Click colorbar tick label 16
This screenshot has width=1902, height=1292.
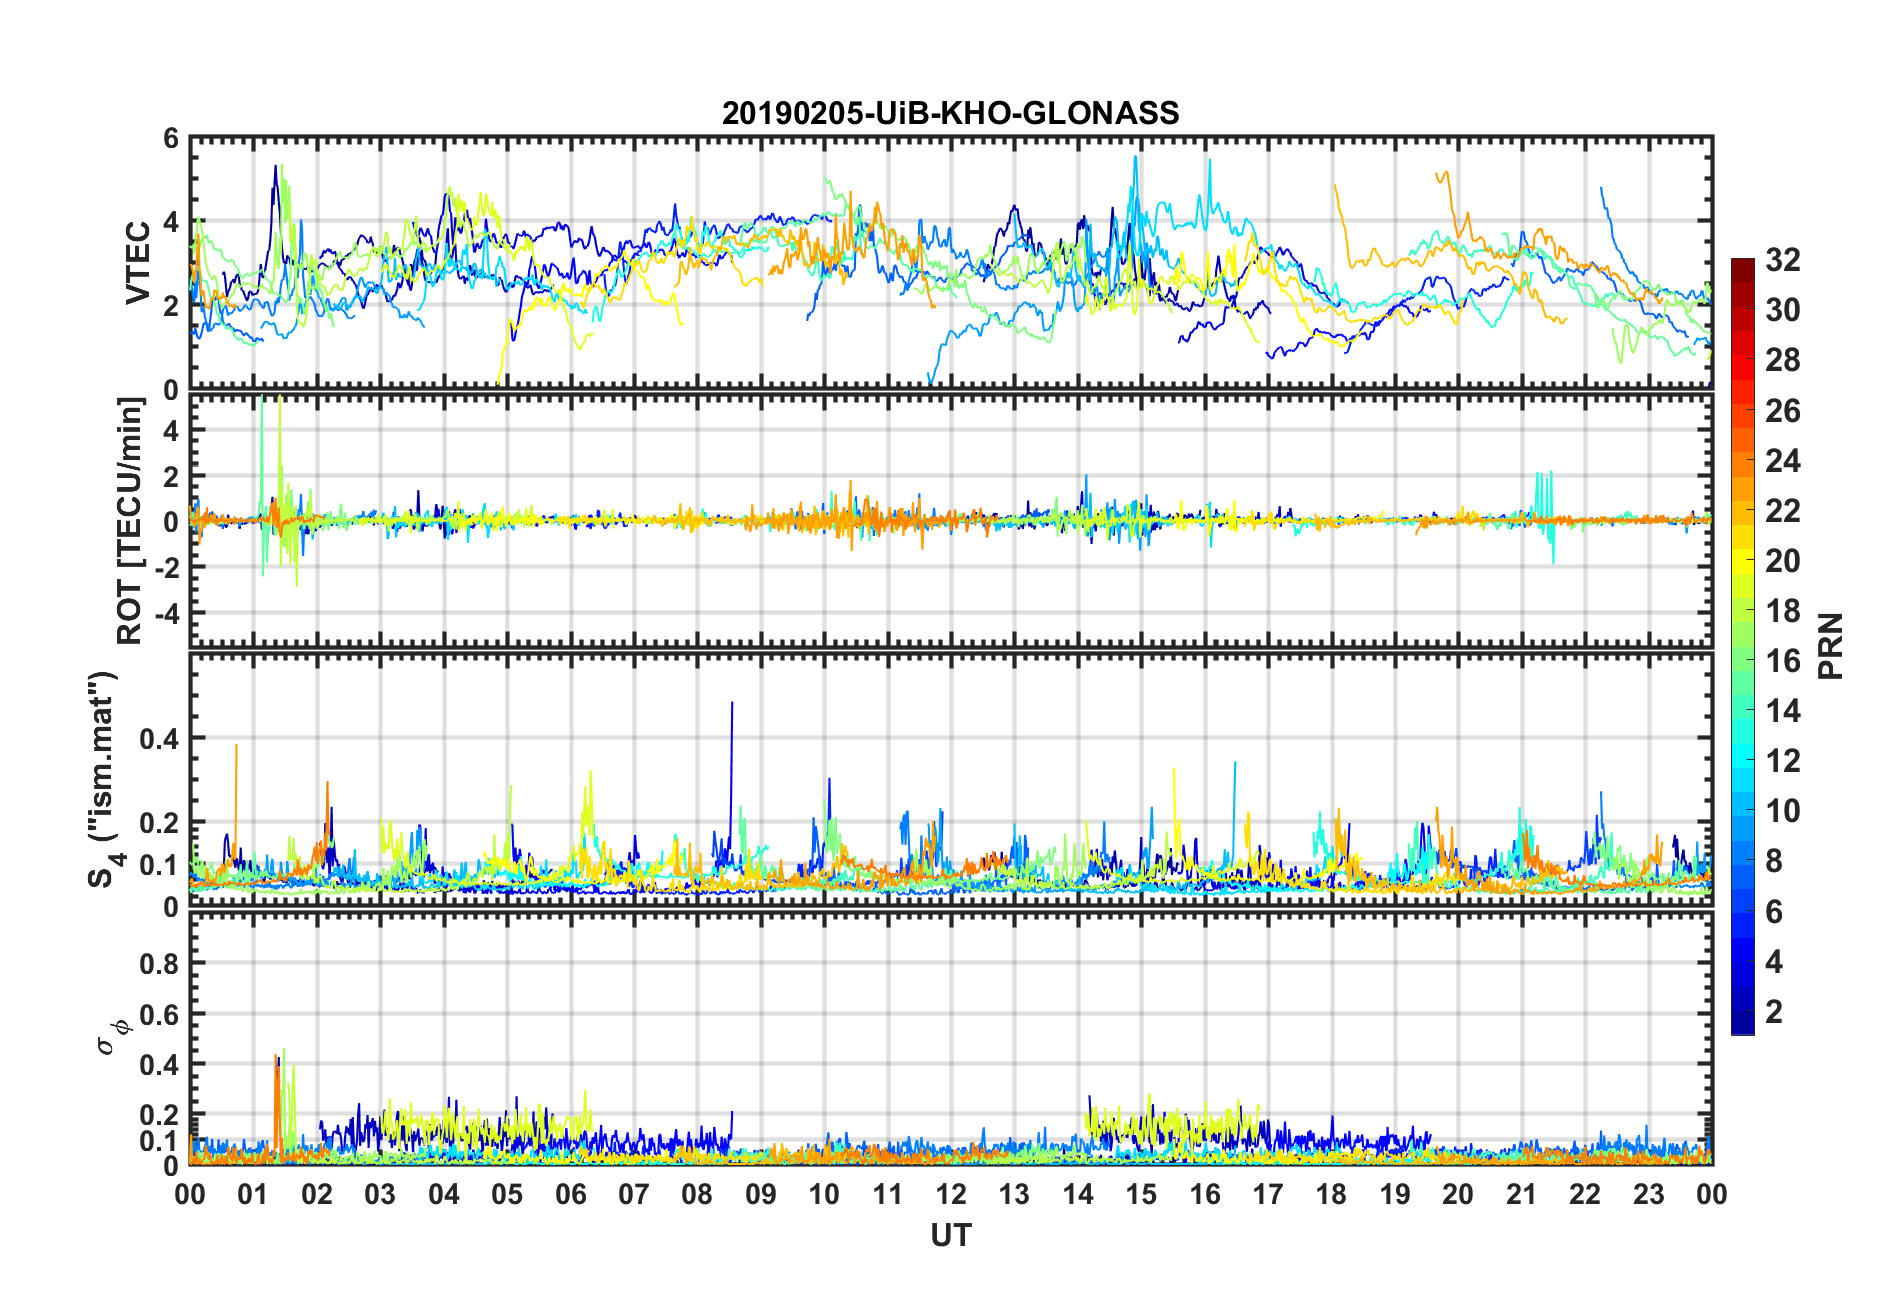pyautogui.click(x=1782, y=661)
